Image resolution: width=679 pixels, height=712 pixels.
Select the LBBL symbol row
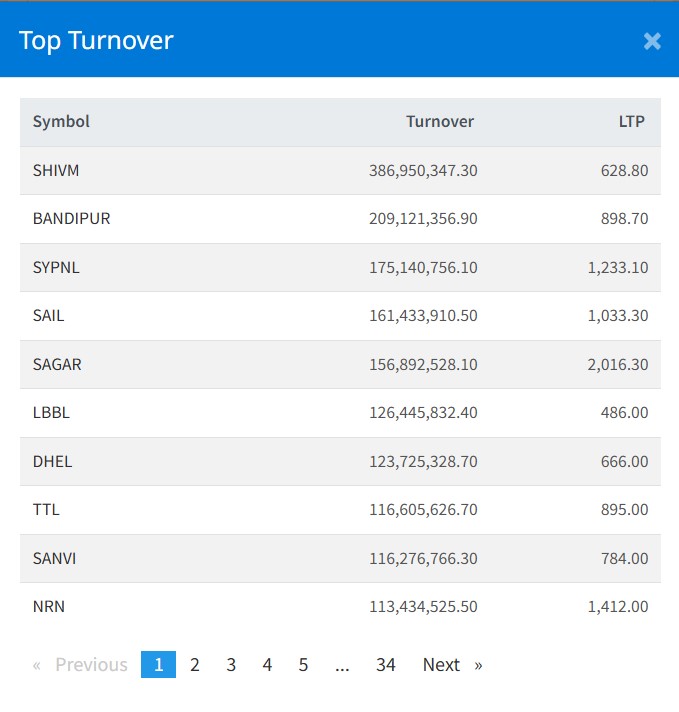click(51, 413)
